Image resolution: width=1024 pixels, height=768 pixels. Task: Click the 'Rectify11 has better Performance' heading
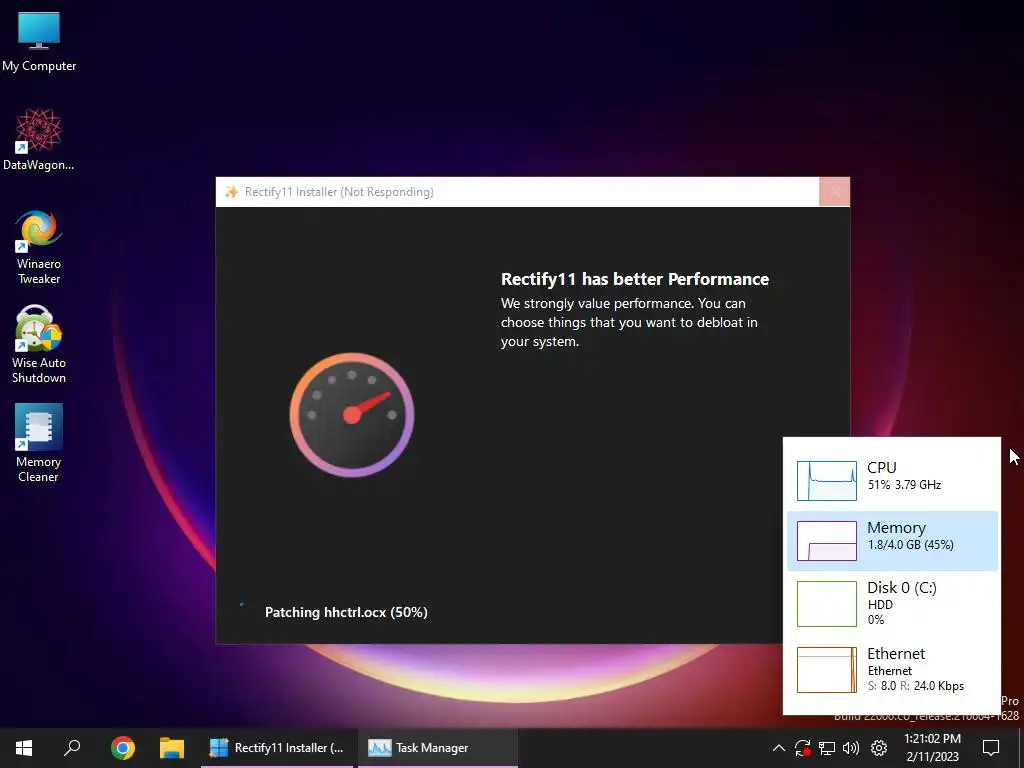point(635,279)
